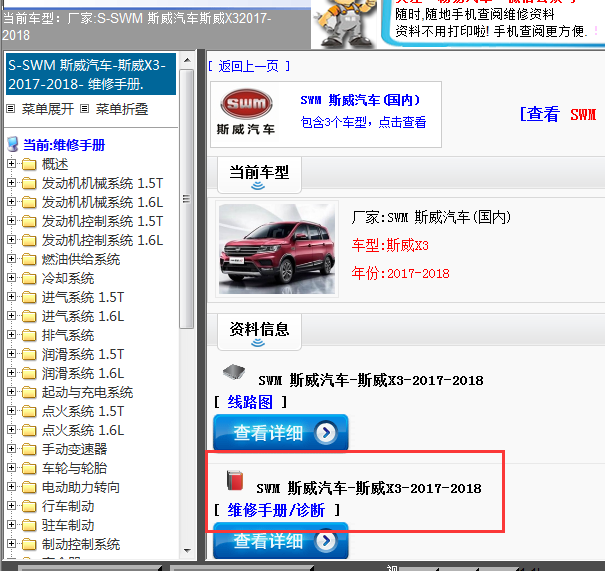
Task: Click folder icon of 驻车制动
Action: (29, 525)
